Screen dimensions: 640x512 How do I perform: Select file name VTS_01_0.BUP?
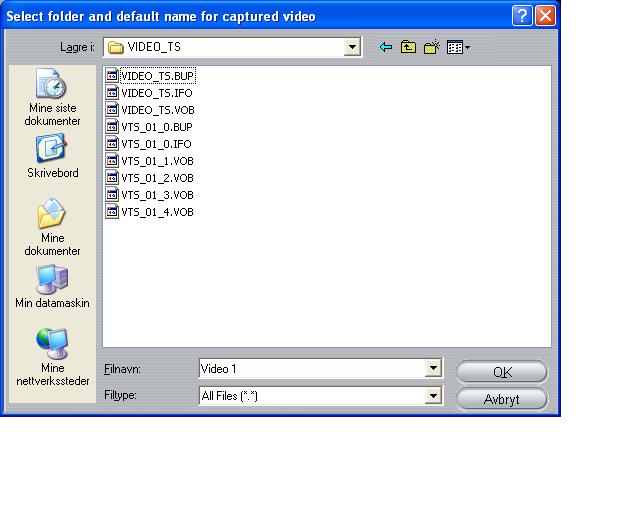[157, 127]
